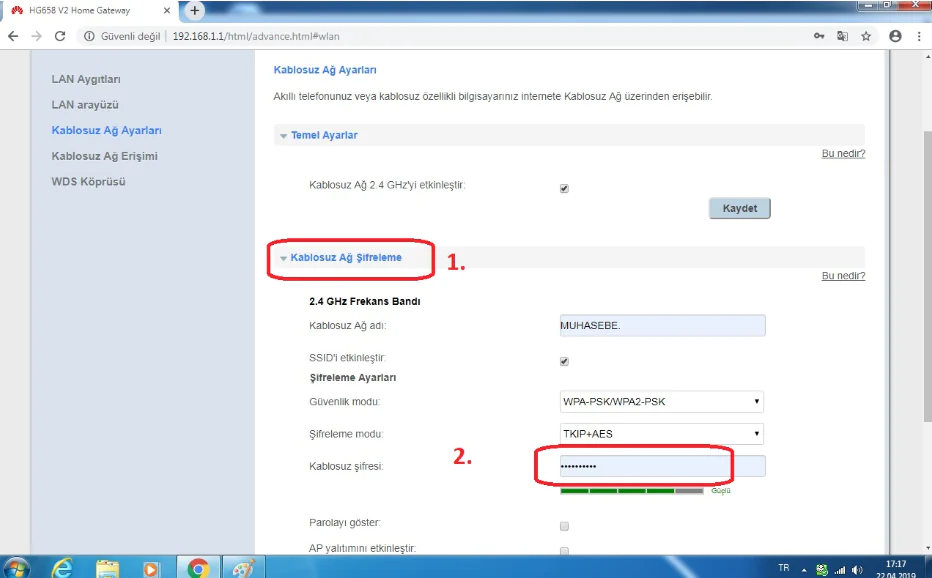Open the Windows Start button
Screen dimensions: 932x578
(15, 568)
